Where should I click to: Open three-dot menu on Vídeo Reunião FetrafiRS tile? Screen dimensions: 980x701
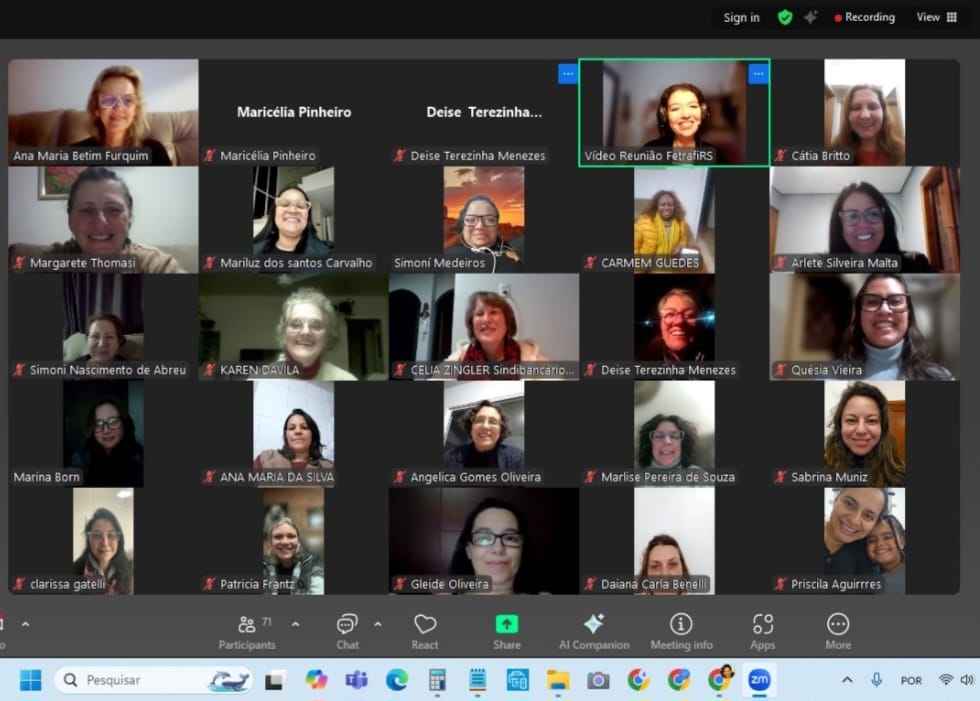[x=758, y=73]
